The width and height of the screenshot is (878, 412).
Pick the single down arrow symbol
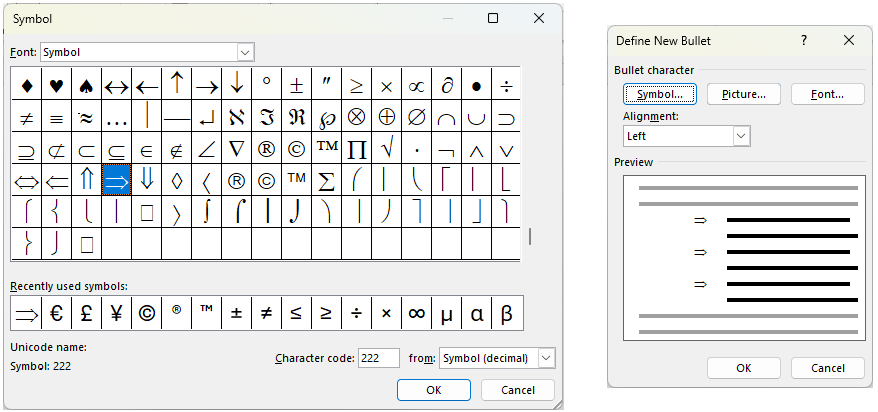236,85
